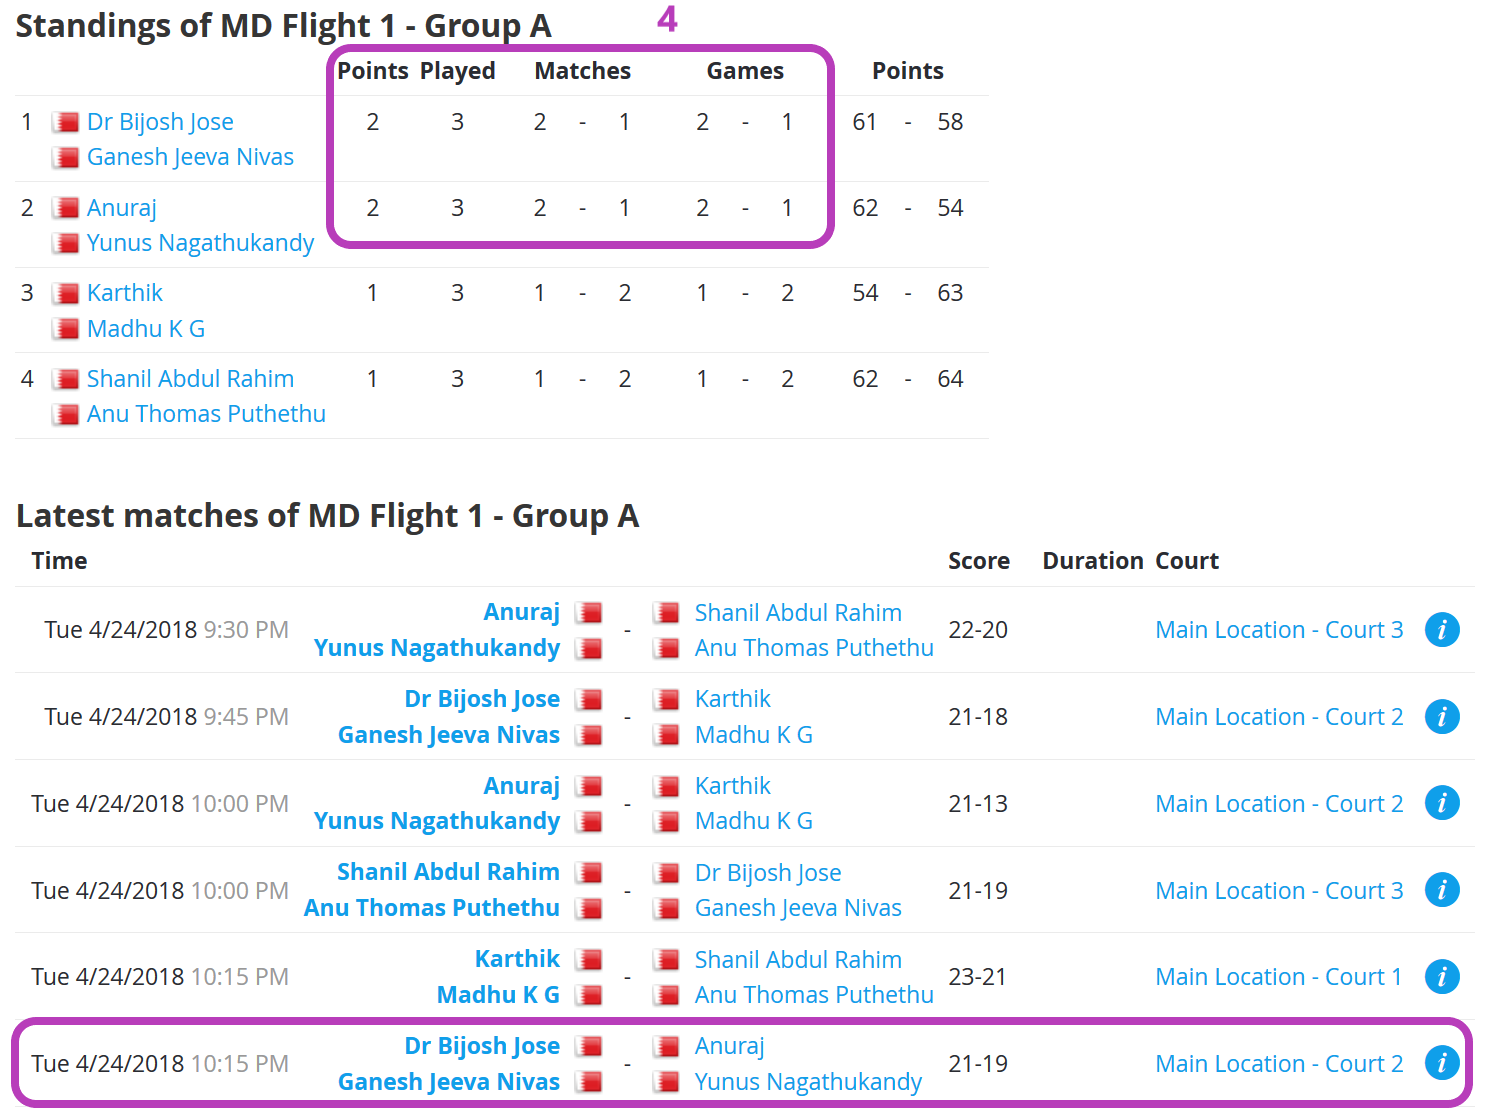Select Madhu K G in standings table
Viewport: 1508px width, 1120px height.
pos(145,329)
